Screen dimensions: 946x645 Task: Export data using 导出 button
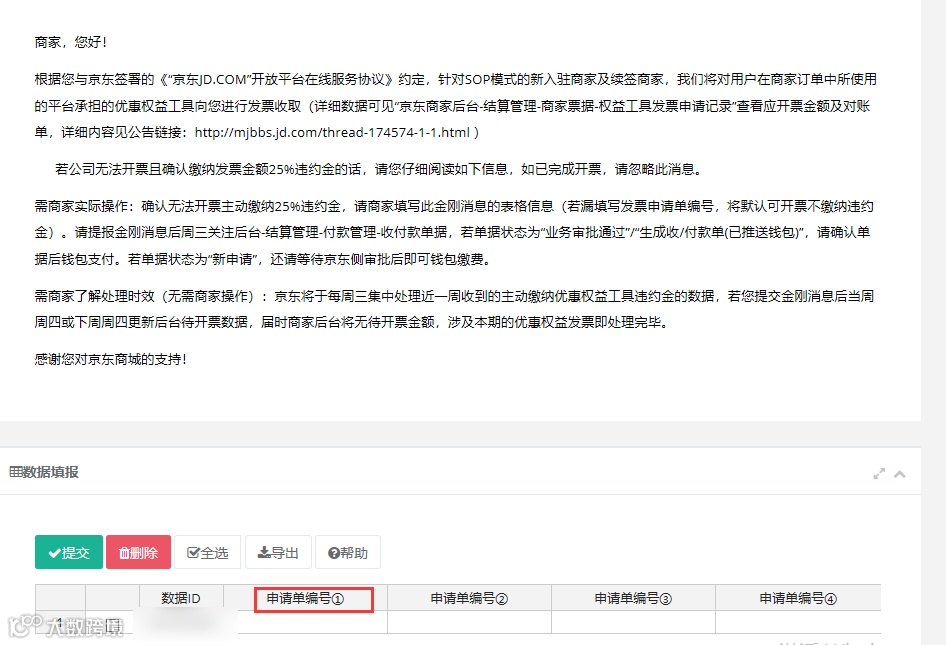pos(278,552)
